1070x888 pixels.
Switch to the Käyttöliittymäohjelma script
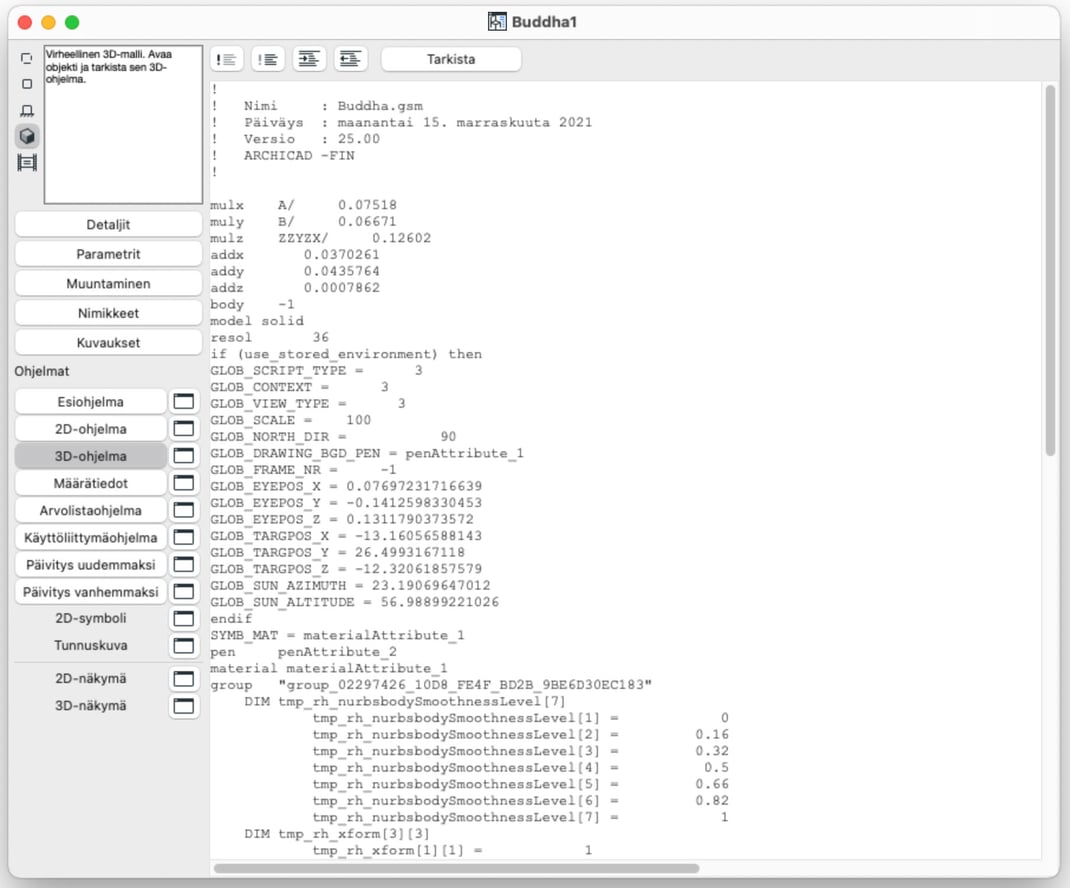tap(91, 537)
